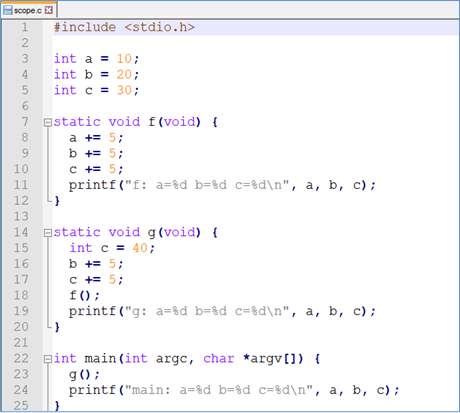Click the value 20 in int b
460x413 pixels.
click(x=124, y=75)
